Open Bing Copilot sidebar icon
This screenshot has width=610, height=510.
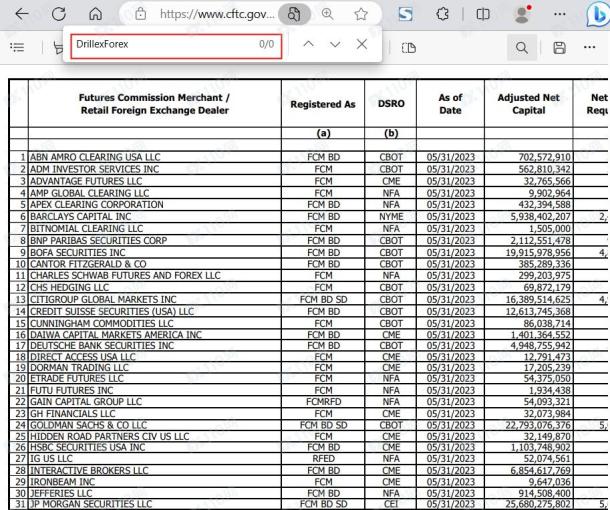(598, 15)
